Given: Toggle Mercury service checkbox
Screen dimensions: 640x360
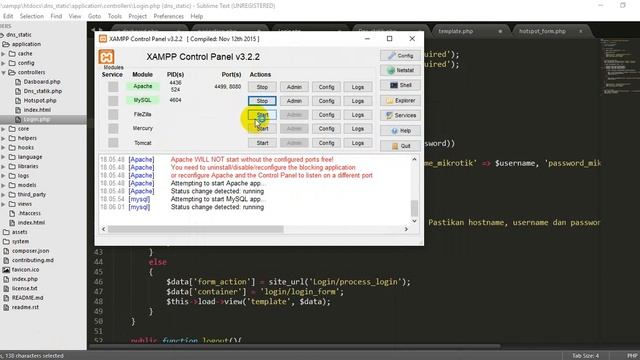Looking at the screenshot, I should [x=113, y=129].
